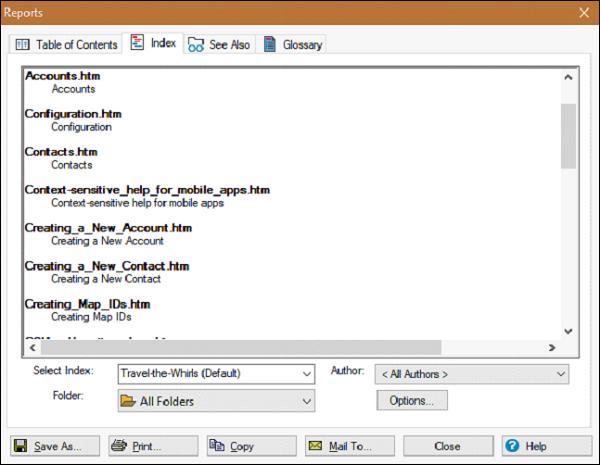Close the Reports dialog with X

click(584, 13)
